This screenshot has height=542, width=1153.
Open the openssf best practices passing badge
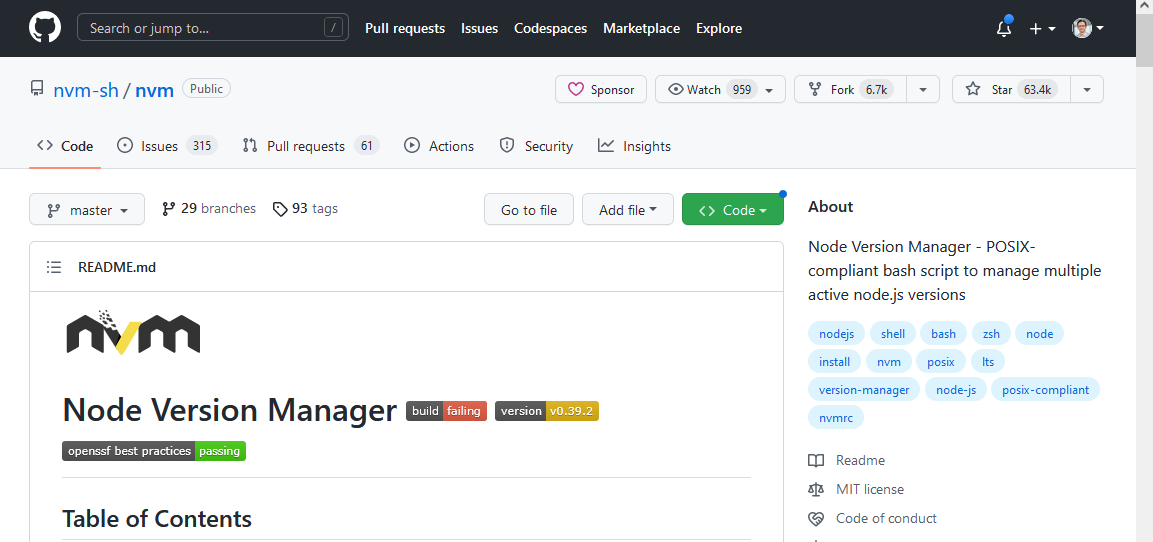coord(154,451)
